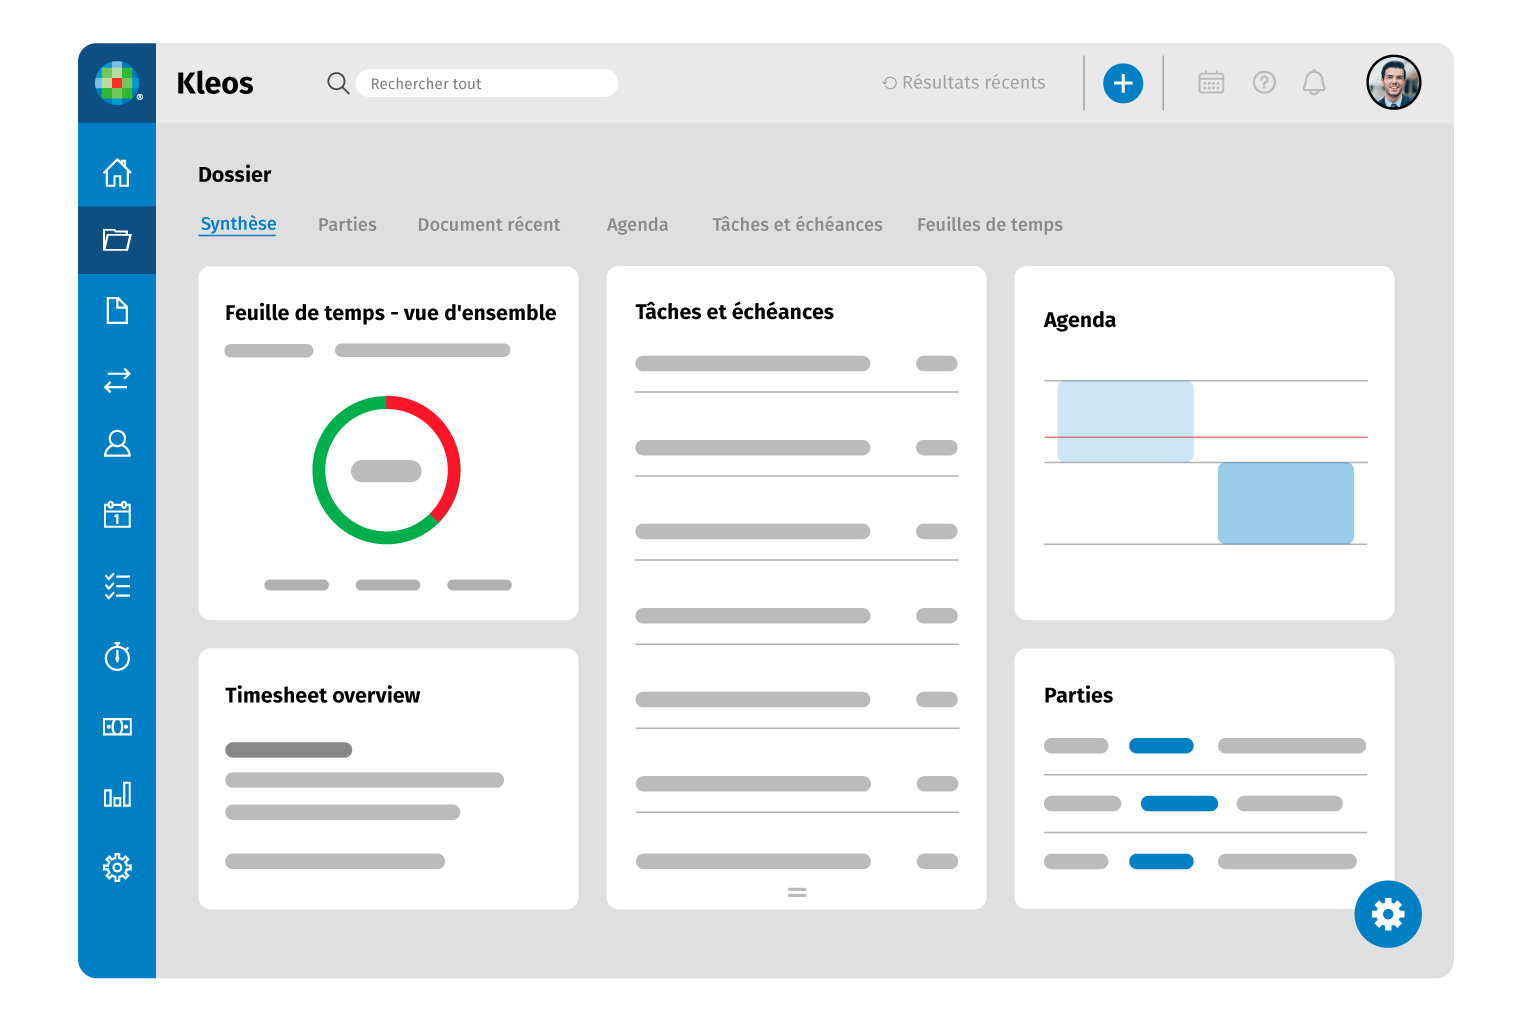The width and height of the screenshot is (1532, 1021).
Task: Open the Documents page icon in sidebar
Action: click(117, 311)
